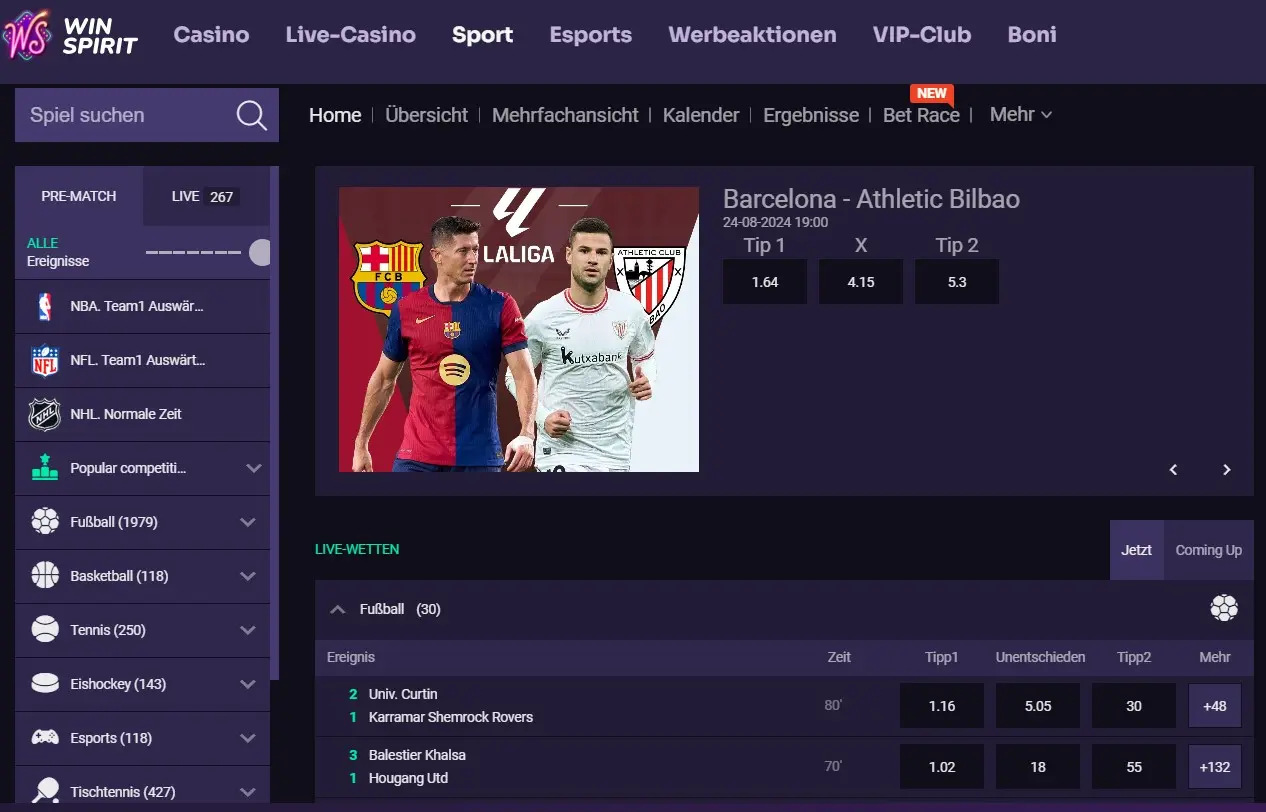Expand Tischtennis (427) category
This screenshot has height=812, width=1266.
pyautogui.click(x=248, y=791)
